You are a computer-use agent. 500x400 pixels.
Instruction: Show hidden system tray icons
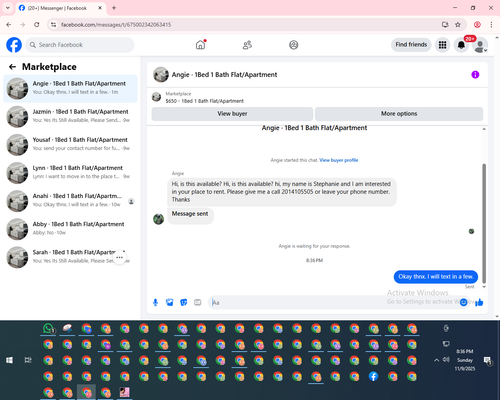[x=436, y=360]
